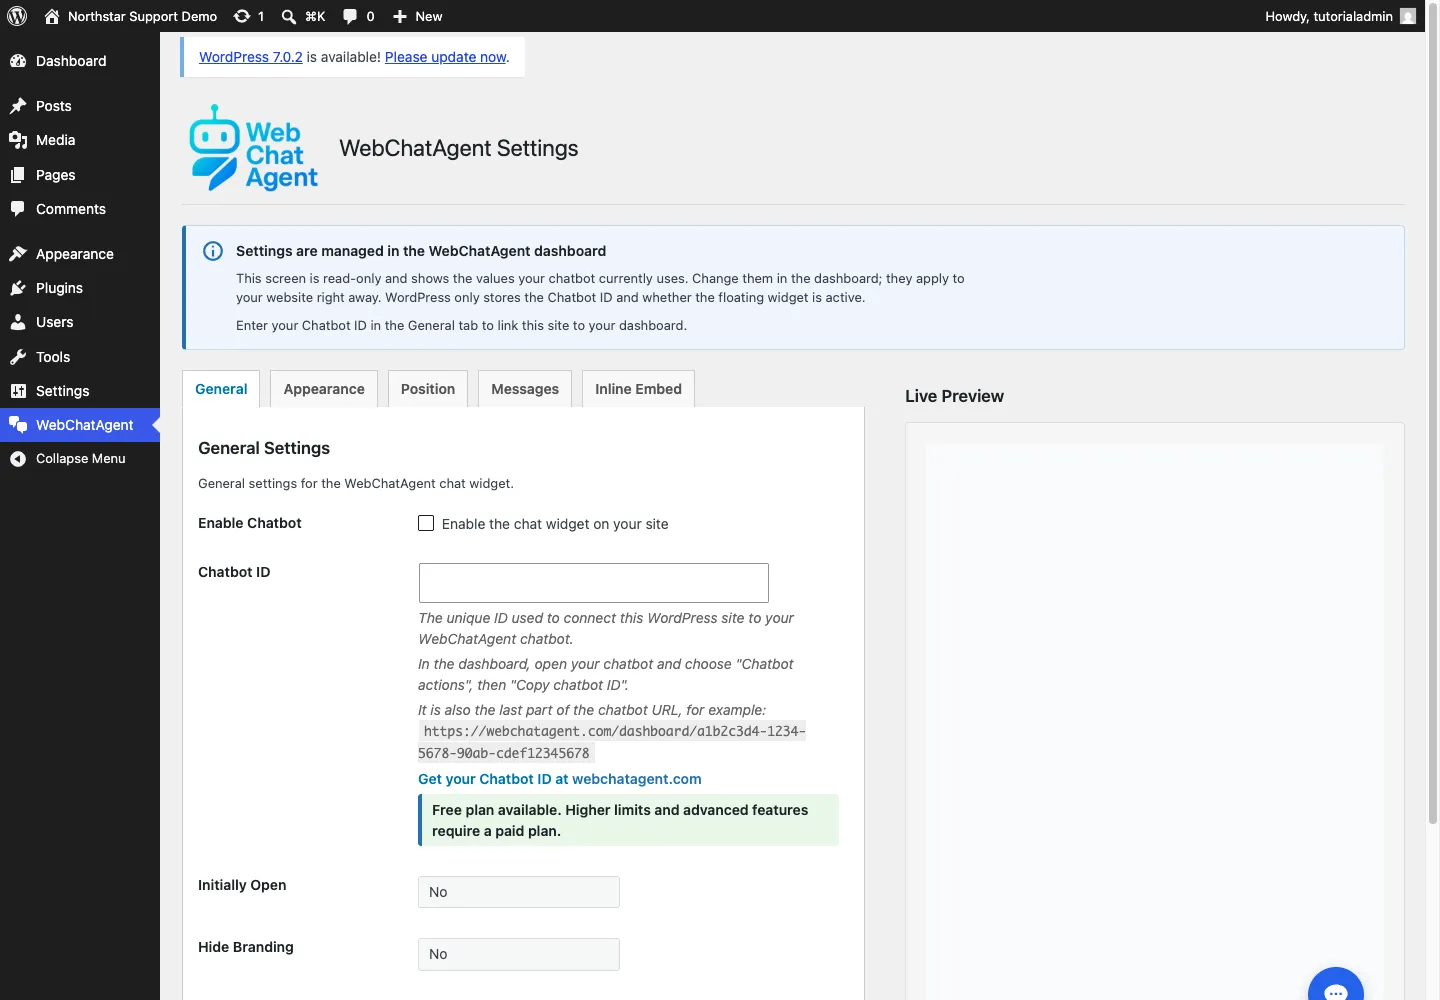The width and height of the screenshot is (1440, 1000).
Task: Click the Hide Branding label
Action: [x=246, y=947]
